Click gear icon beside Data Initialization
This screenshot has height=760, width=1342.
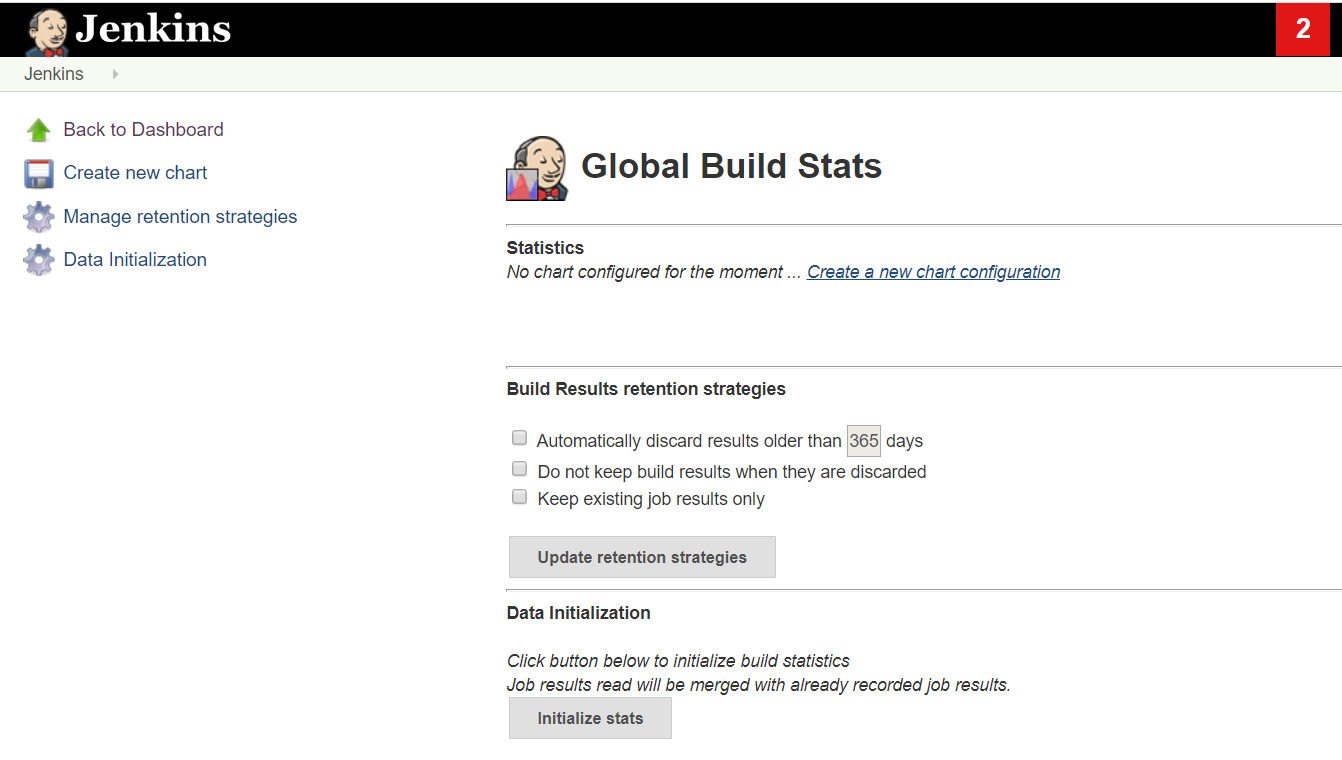point(38,260)
